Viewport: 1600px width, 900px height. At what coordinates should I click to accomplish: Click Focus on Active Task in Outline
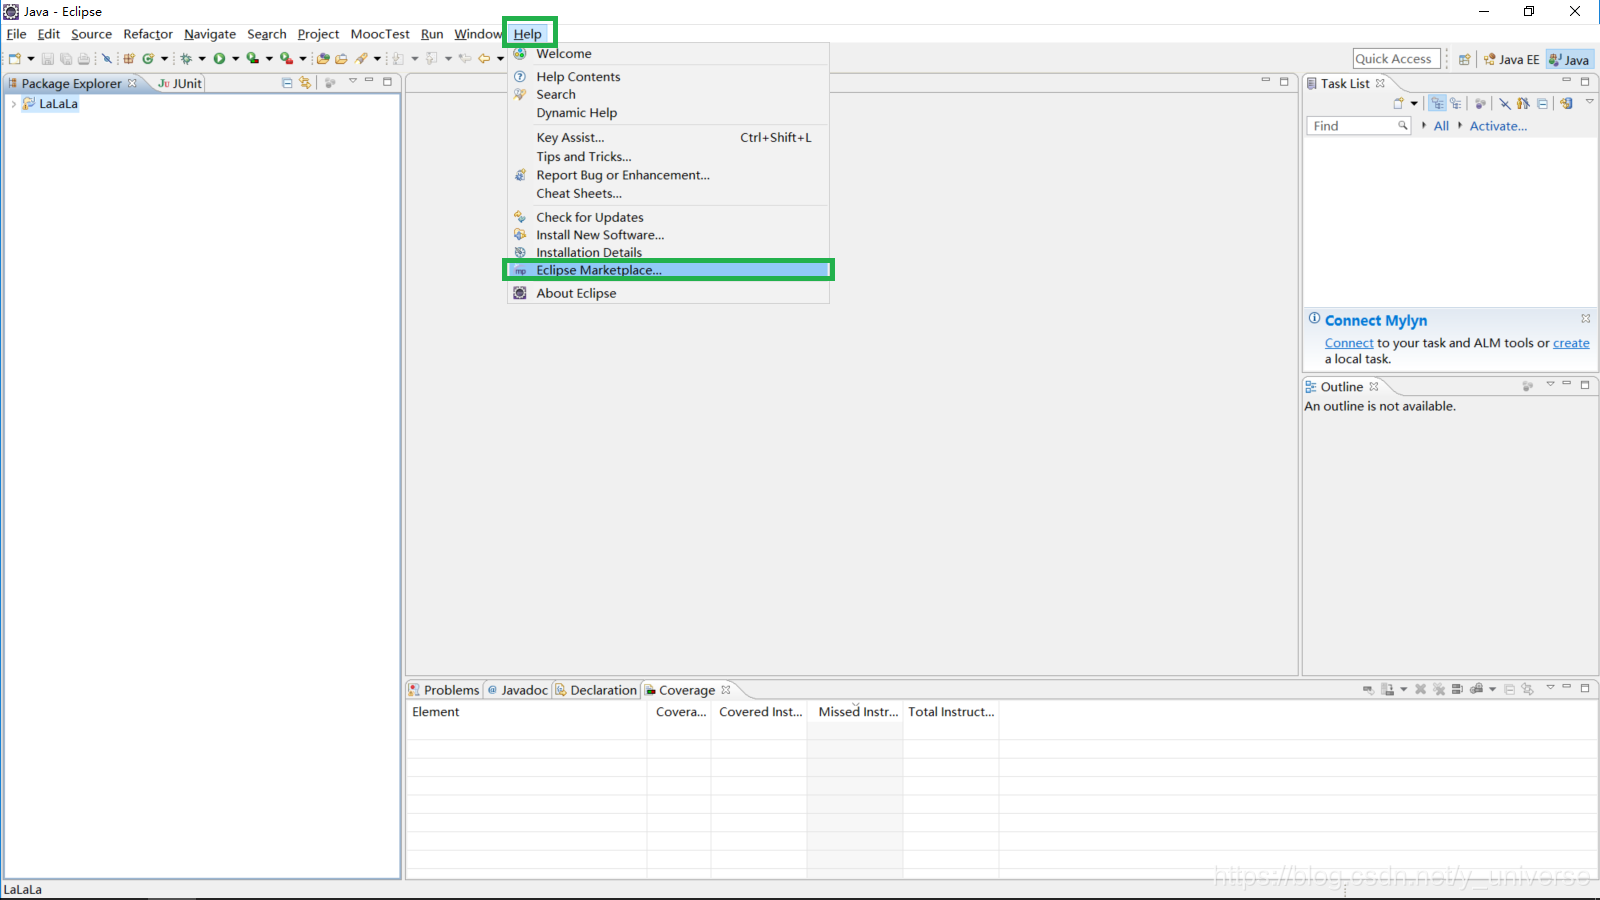[1527, 386]
